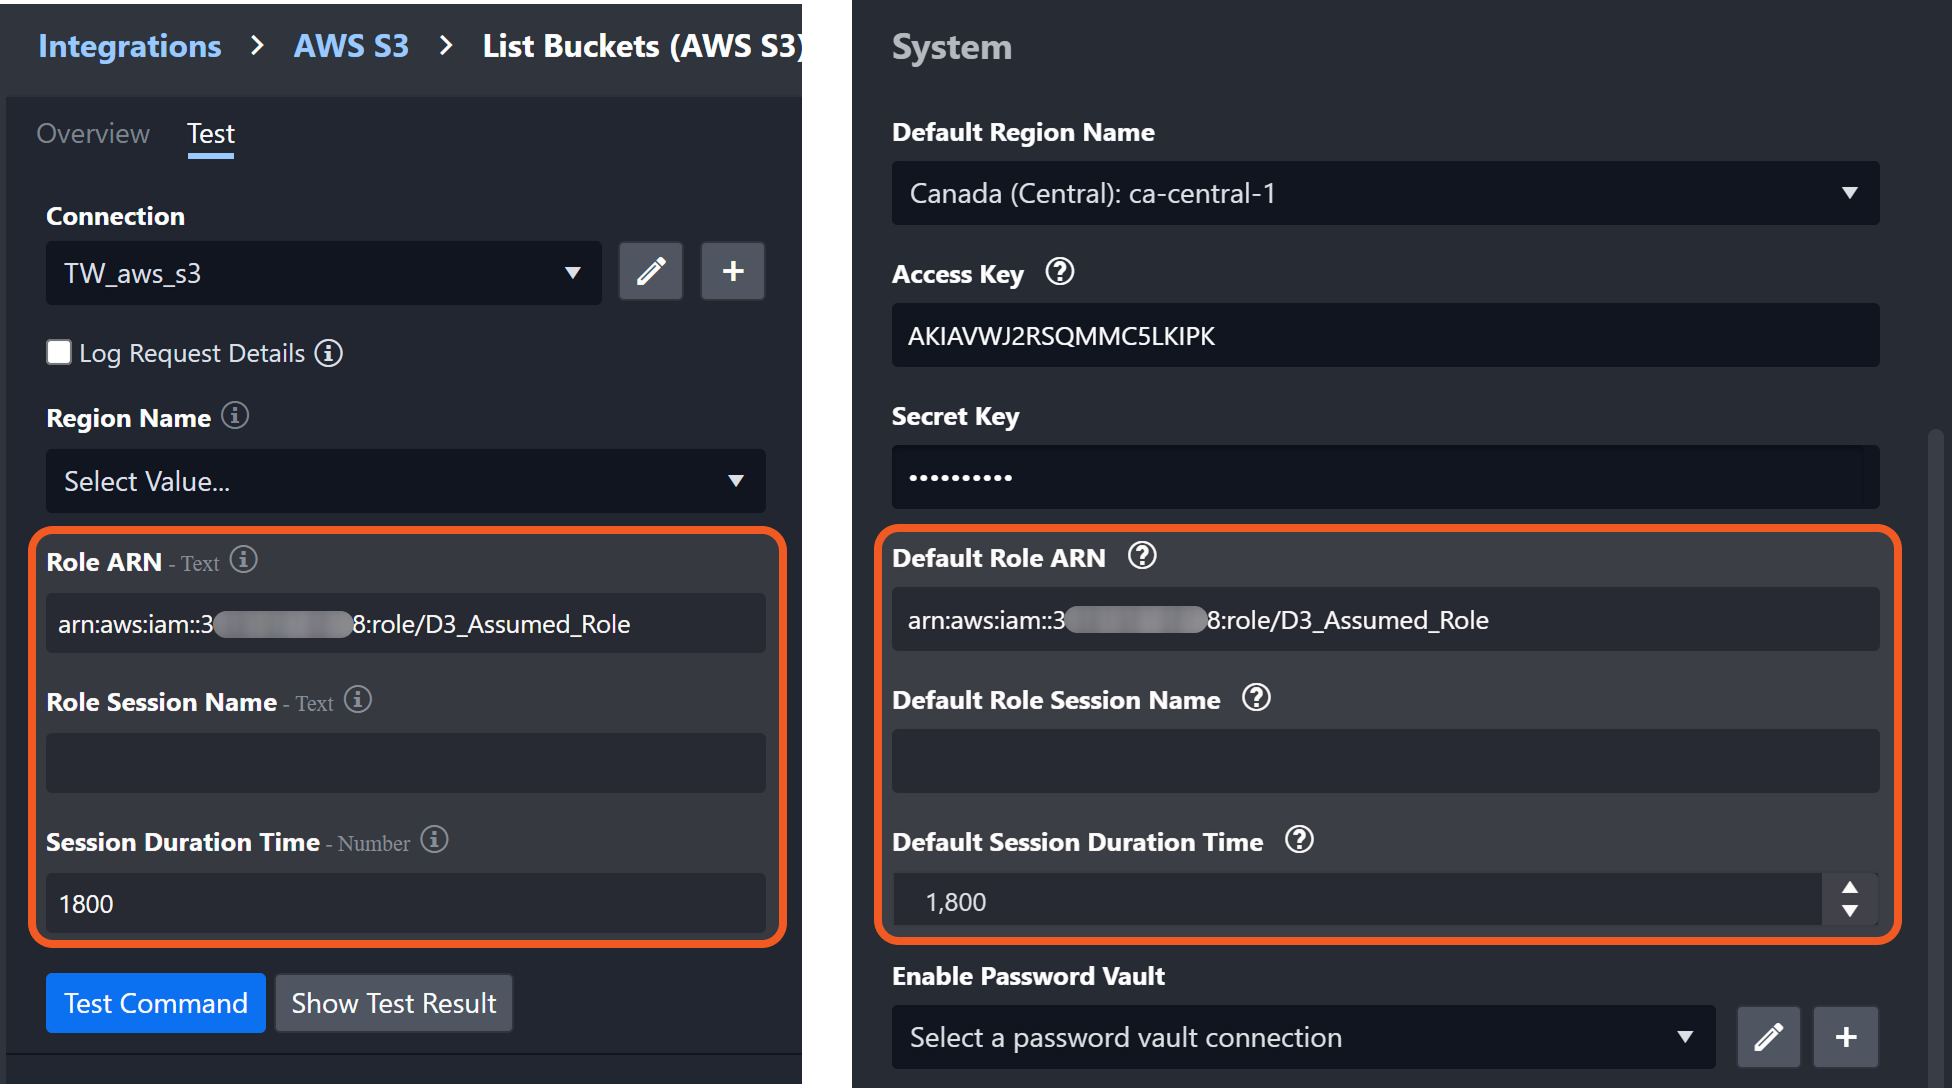The height and width of the screenshot is (1088, 1952).
Task: Click Default Session Duration Time help icon
Action: point(1299,840)
